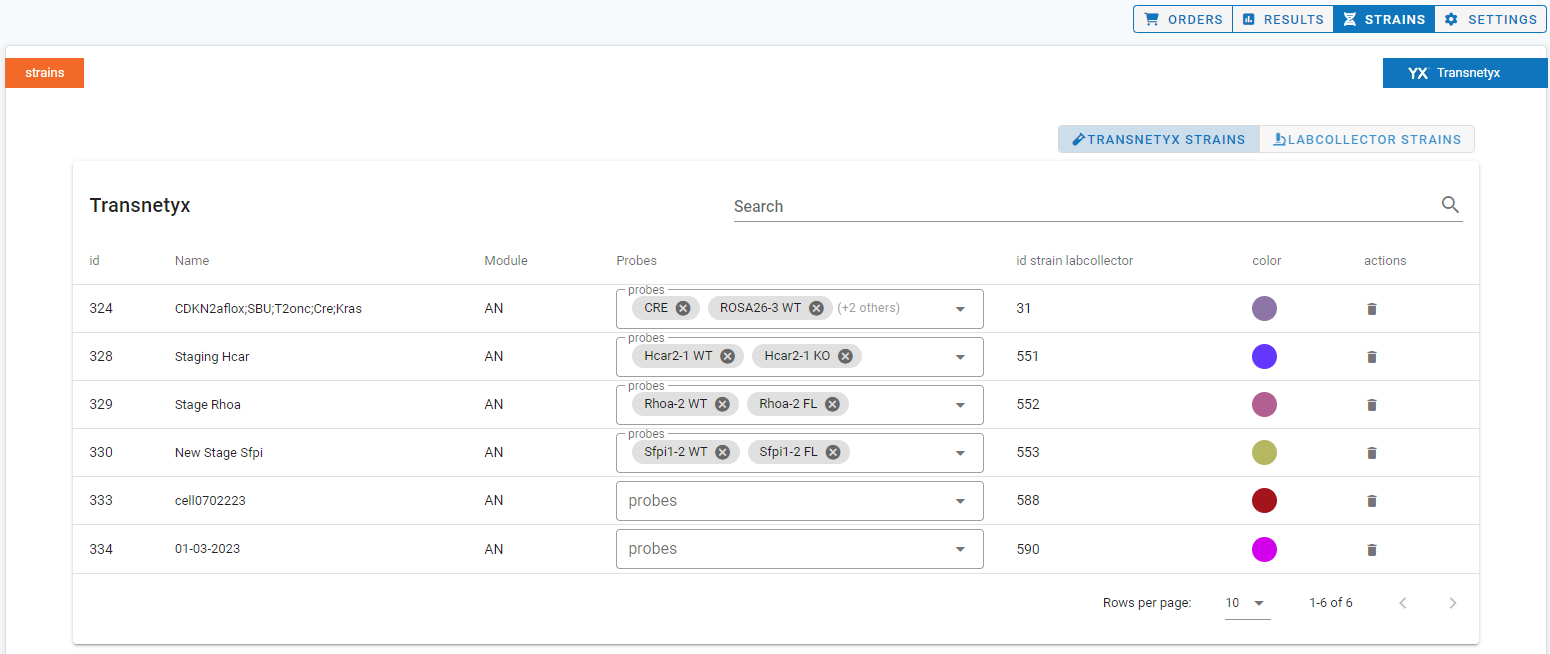The image size is (1550, 654).
Task: Go to previous page arrow
Action: tap(1403, 603)
